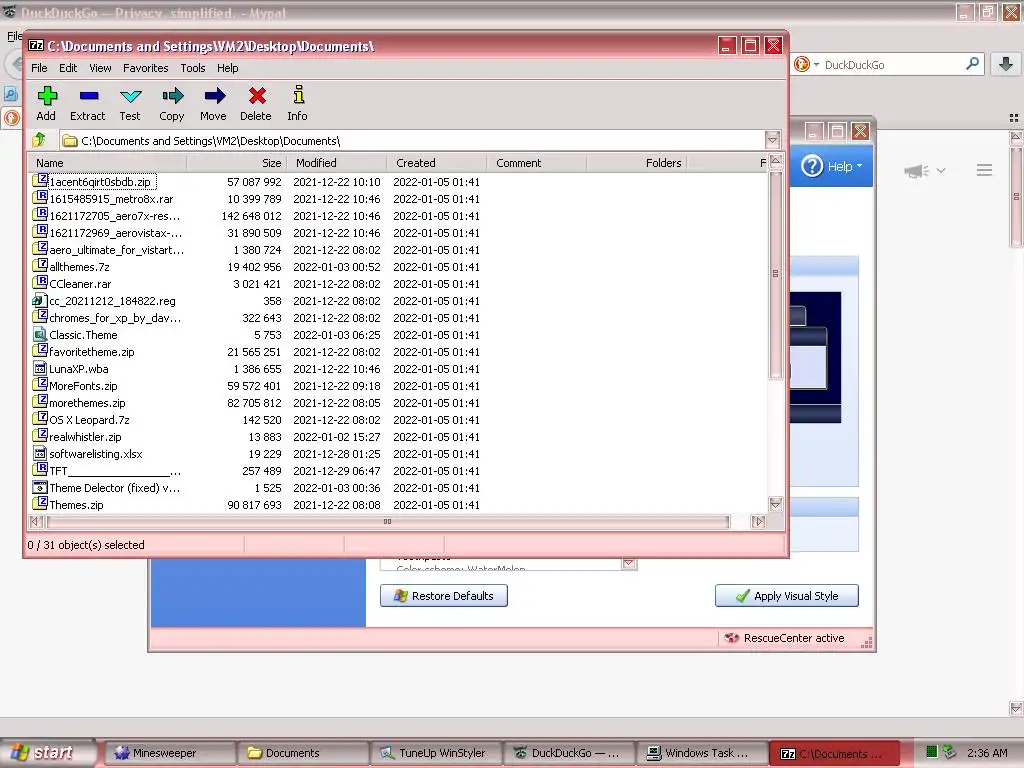This screenshot has height=768, width=1024.
Task: Click the Apply Visual Style button
Action: pyautogui.click(x=787, y=596)
